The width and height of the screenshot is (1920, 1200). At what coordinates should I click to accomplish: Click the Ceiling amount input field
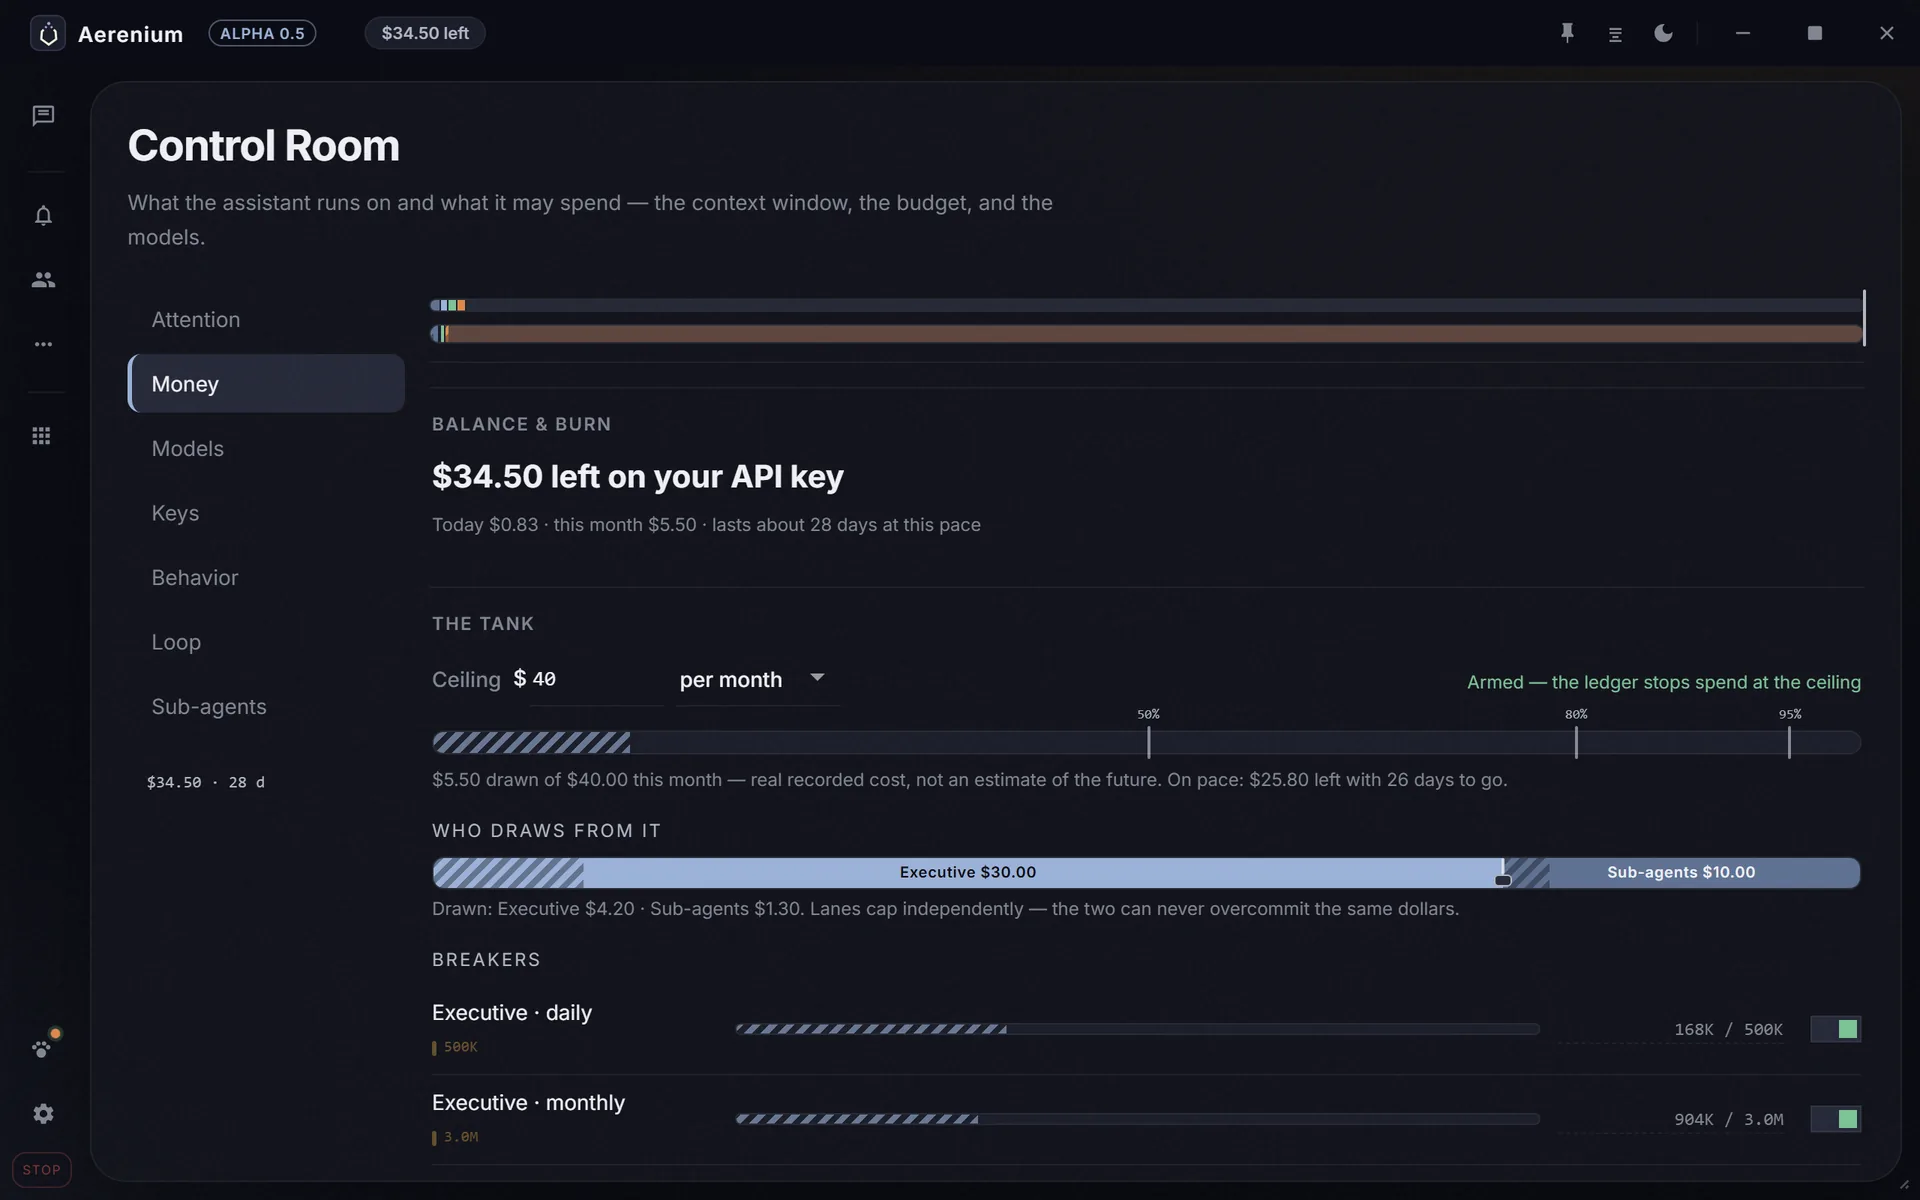coord(596,680)
